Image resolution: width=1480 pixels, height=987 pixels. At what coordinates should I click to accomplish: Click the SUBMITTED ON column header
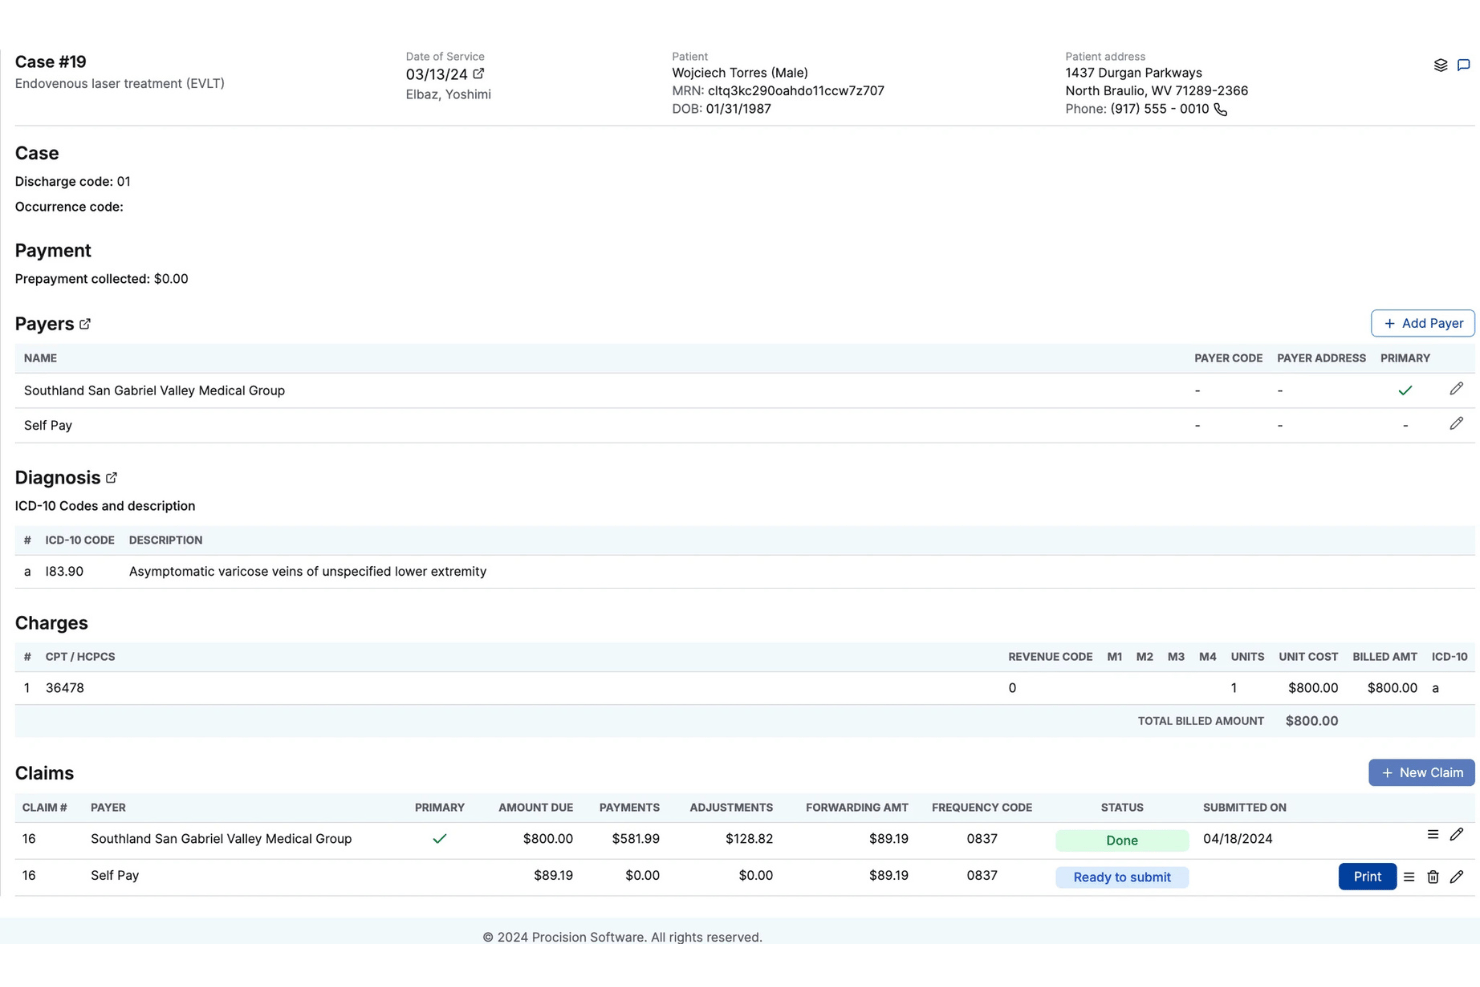[1245, 808]
